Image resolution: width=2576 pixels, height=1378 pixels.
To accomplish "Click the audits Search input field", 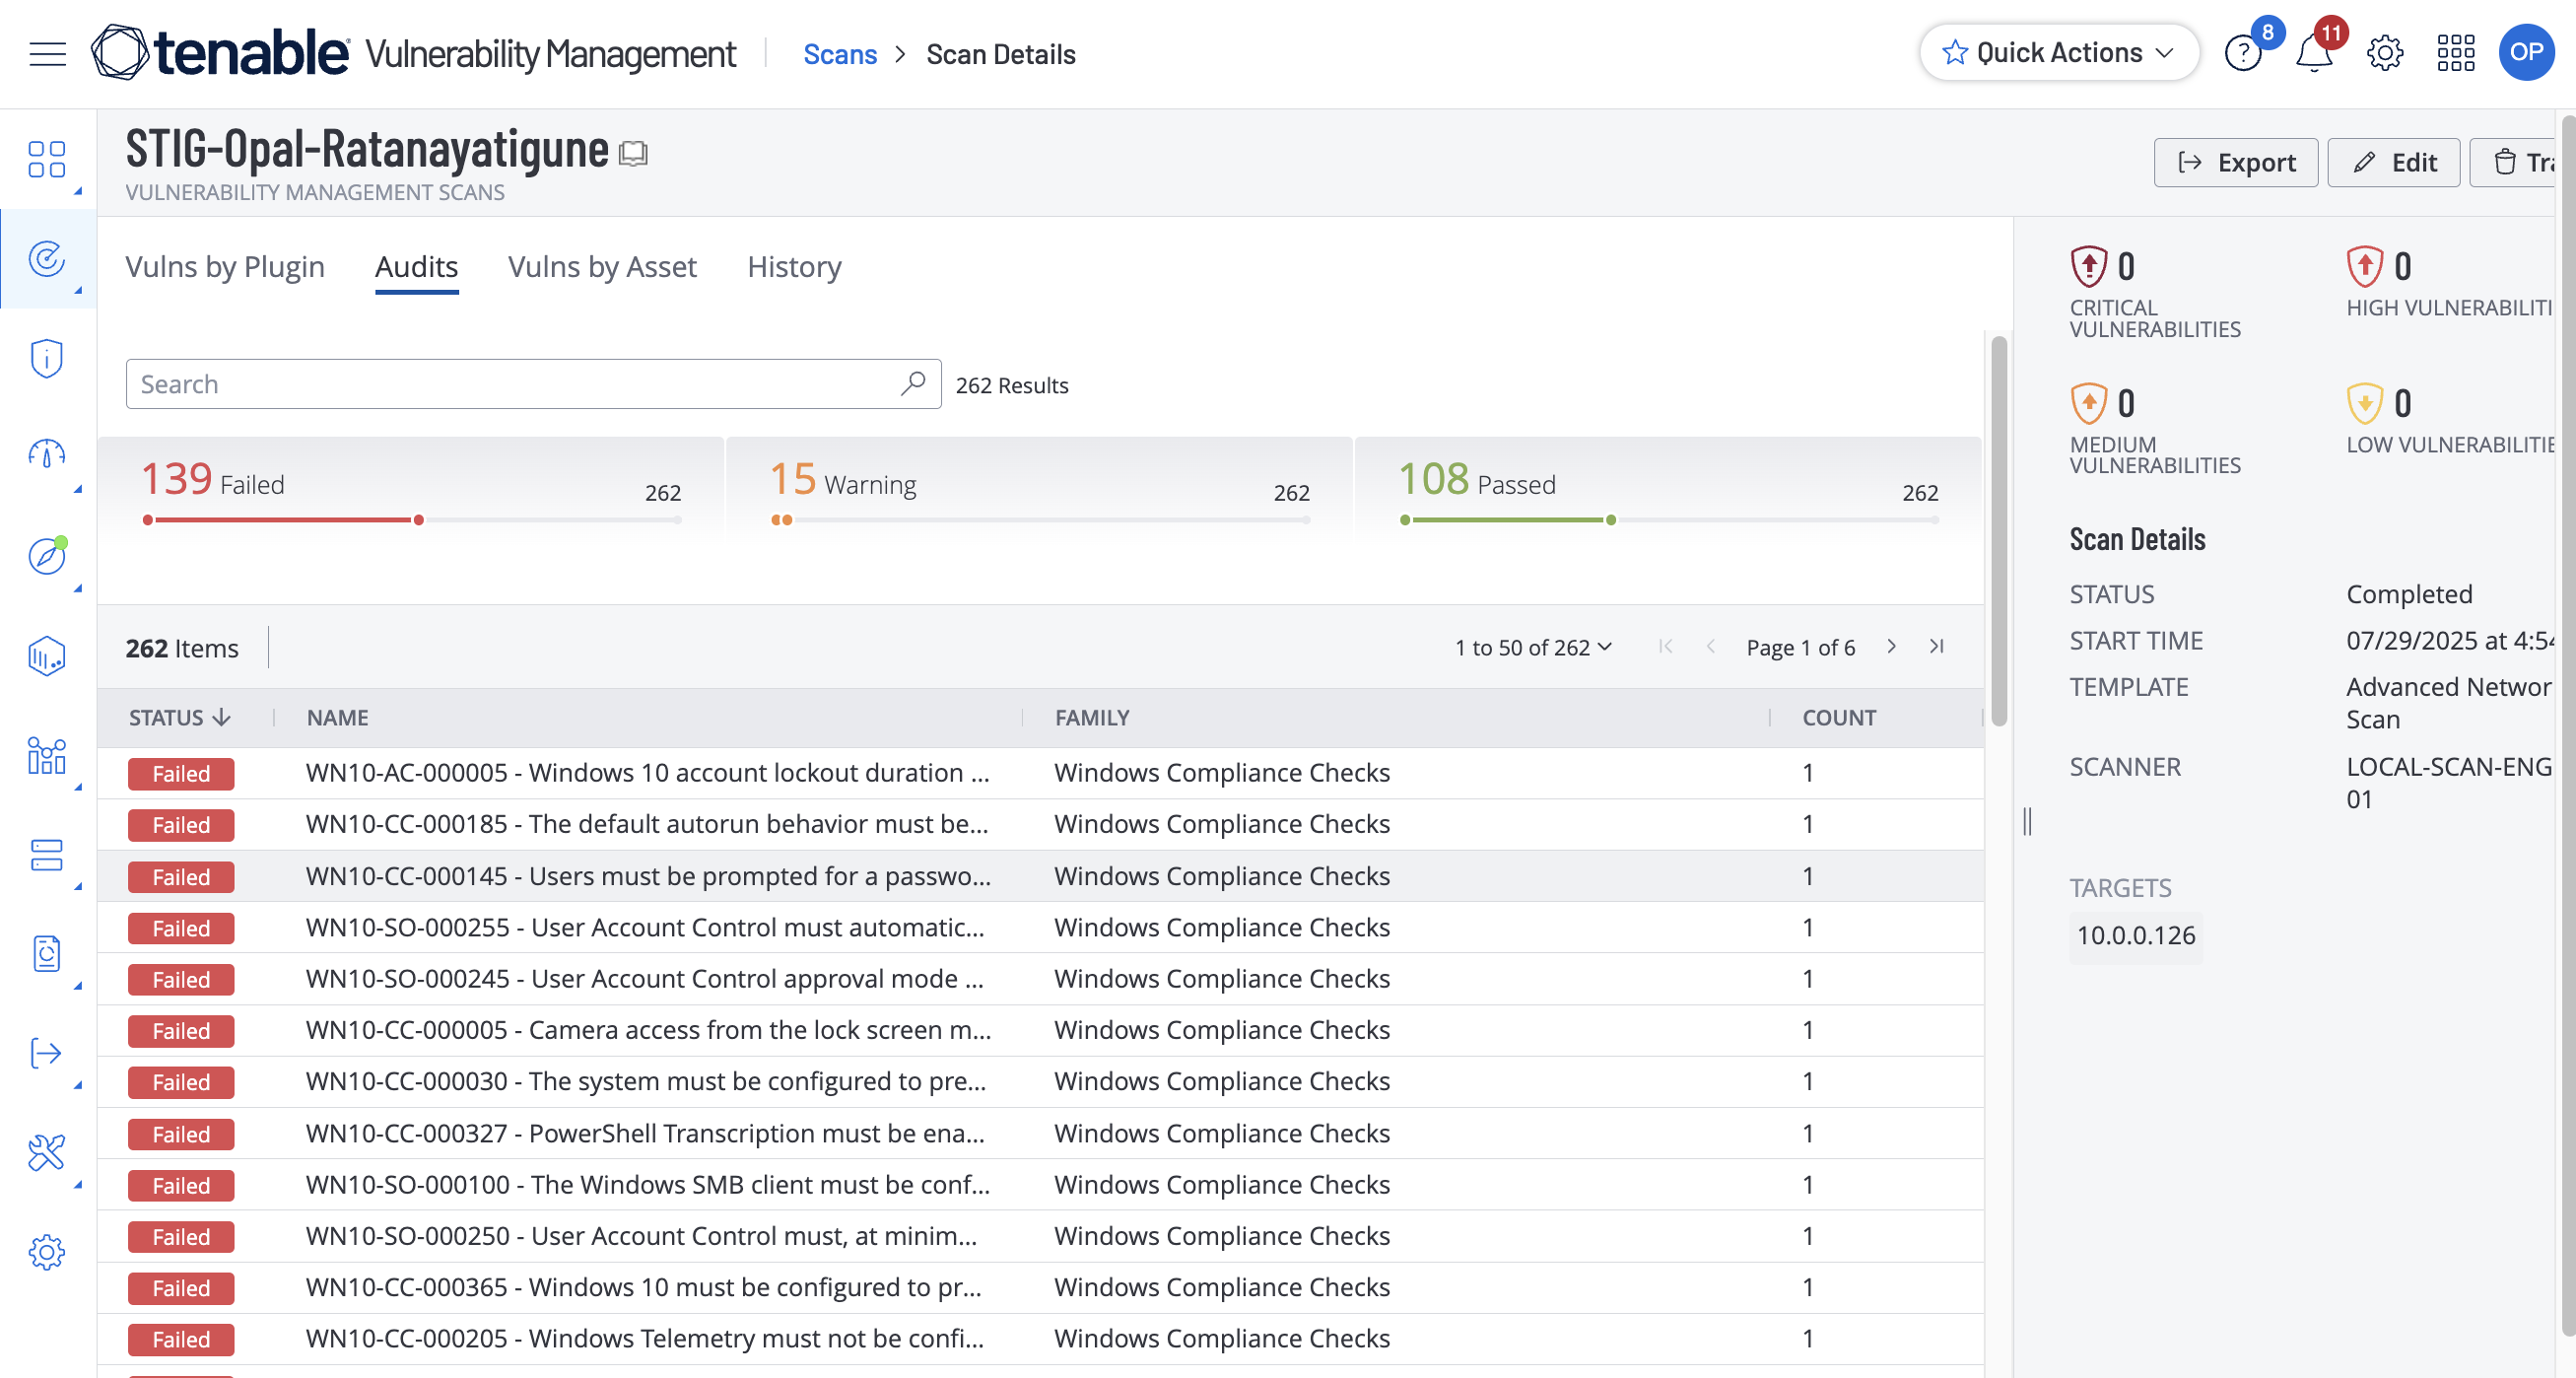I will 533,384.
